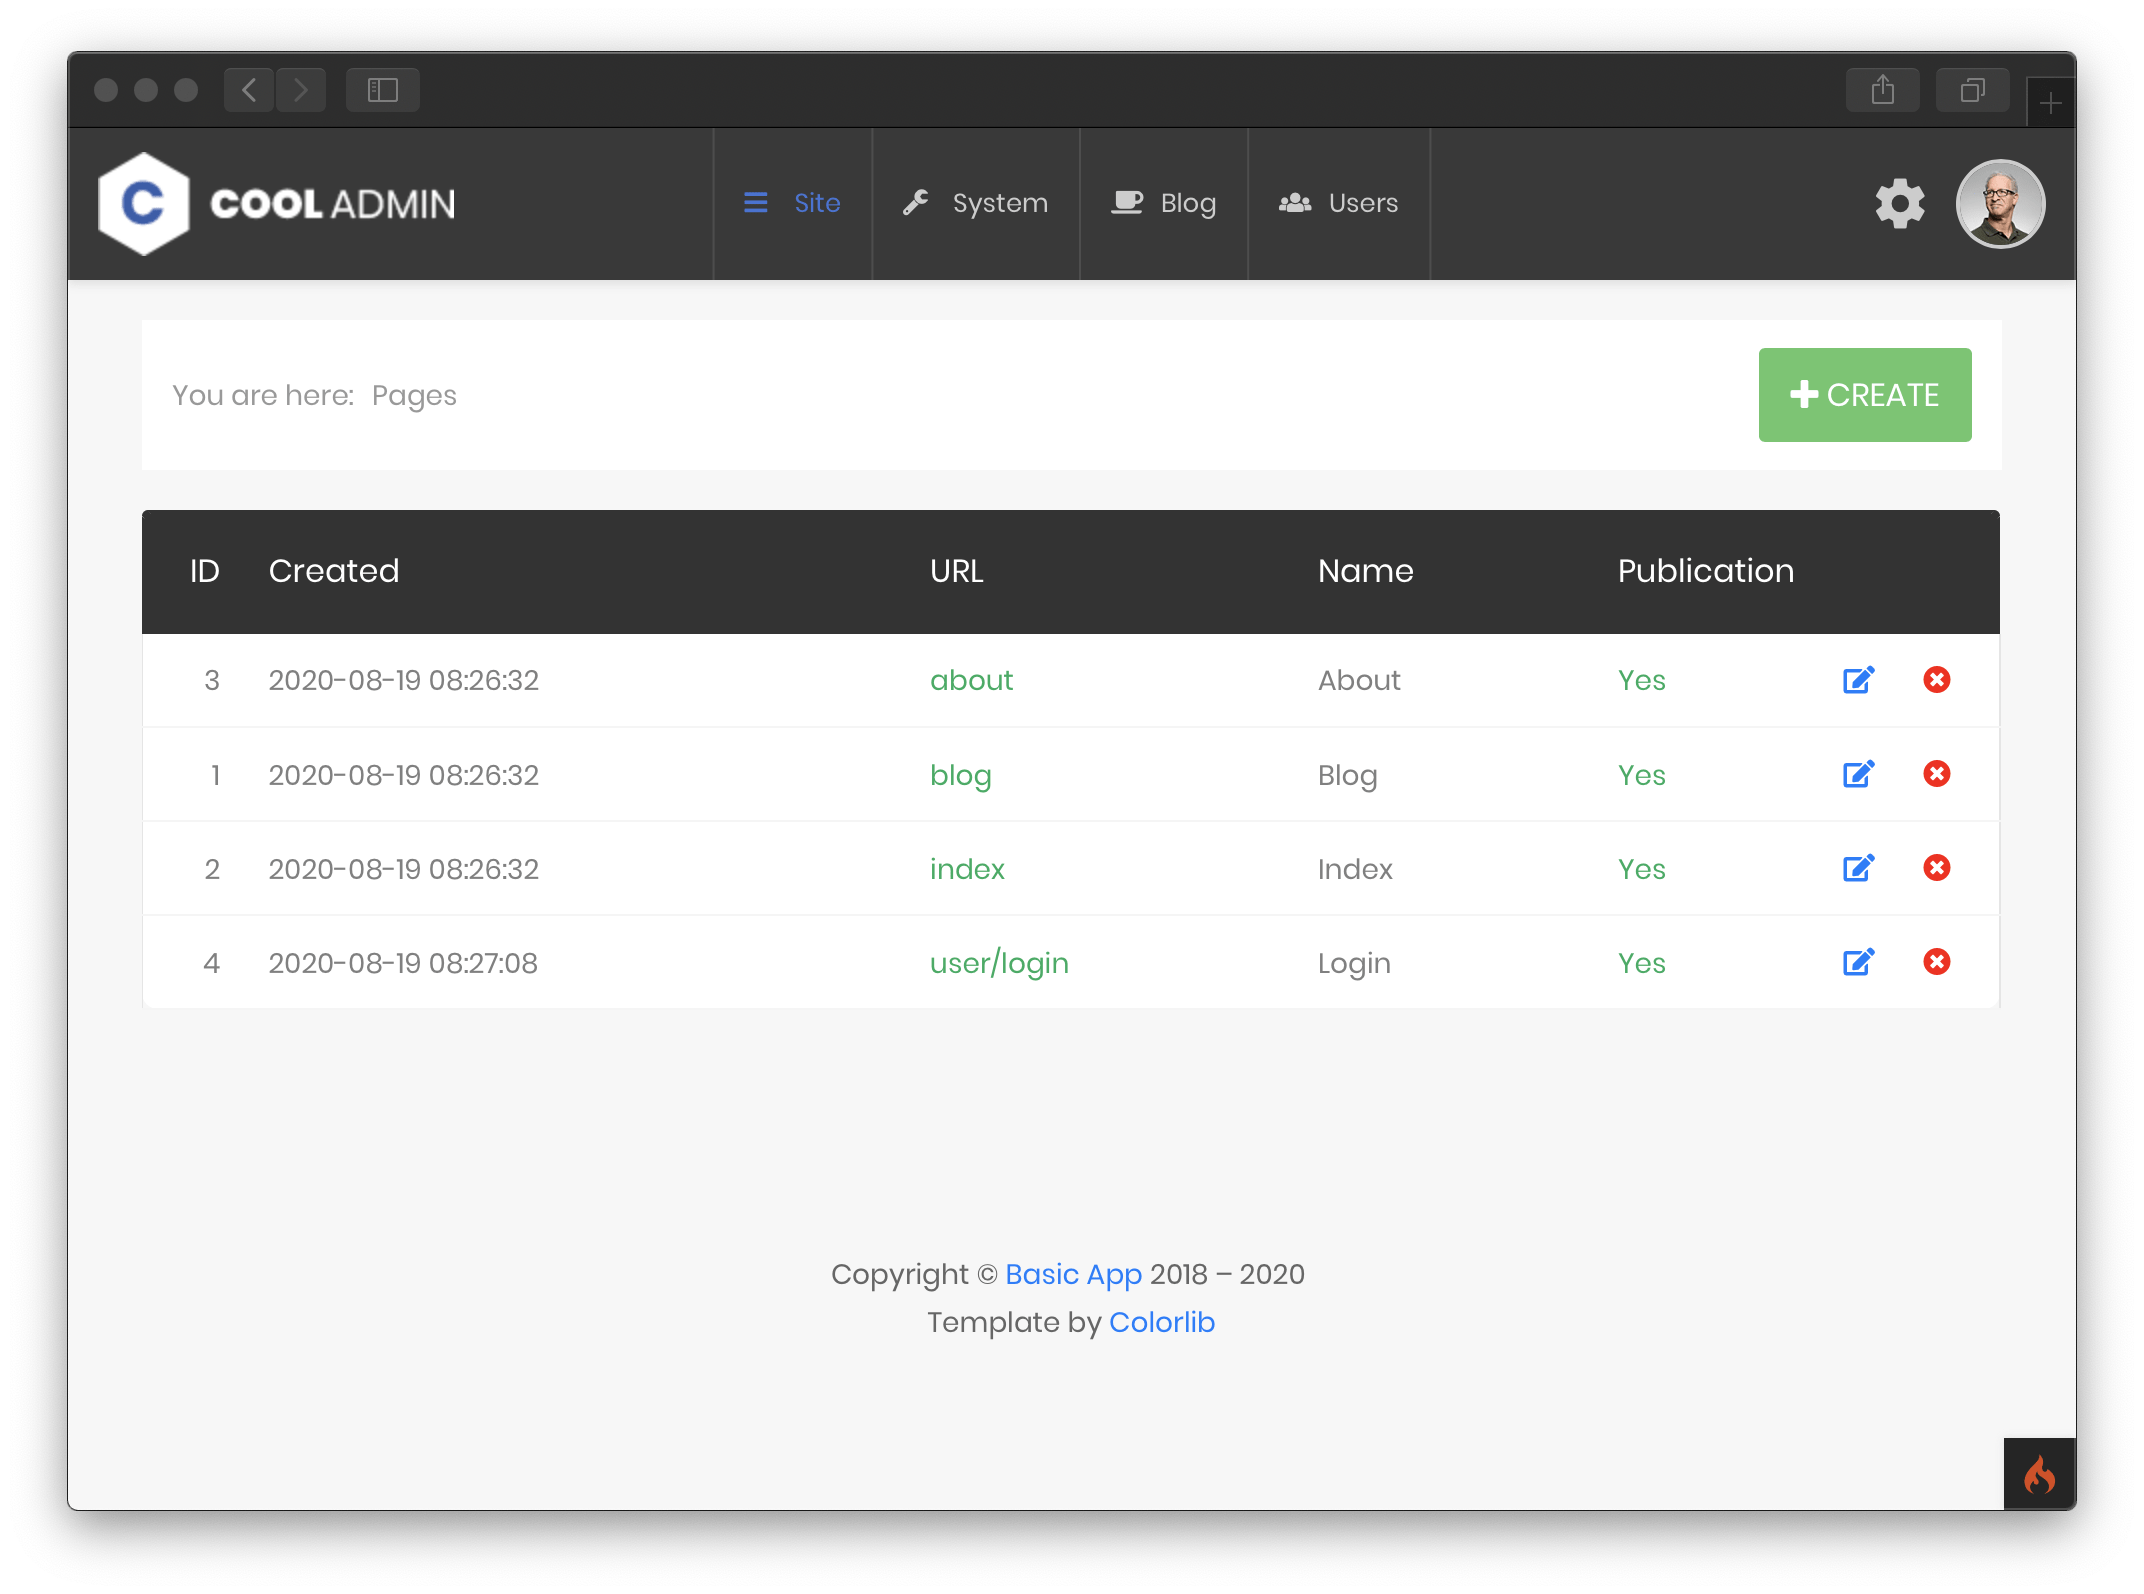
Task: Click the green CREATE button
Action: 1864,394
